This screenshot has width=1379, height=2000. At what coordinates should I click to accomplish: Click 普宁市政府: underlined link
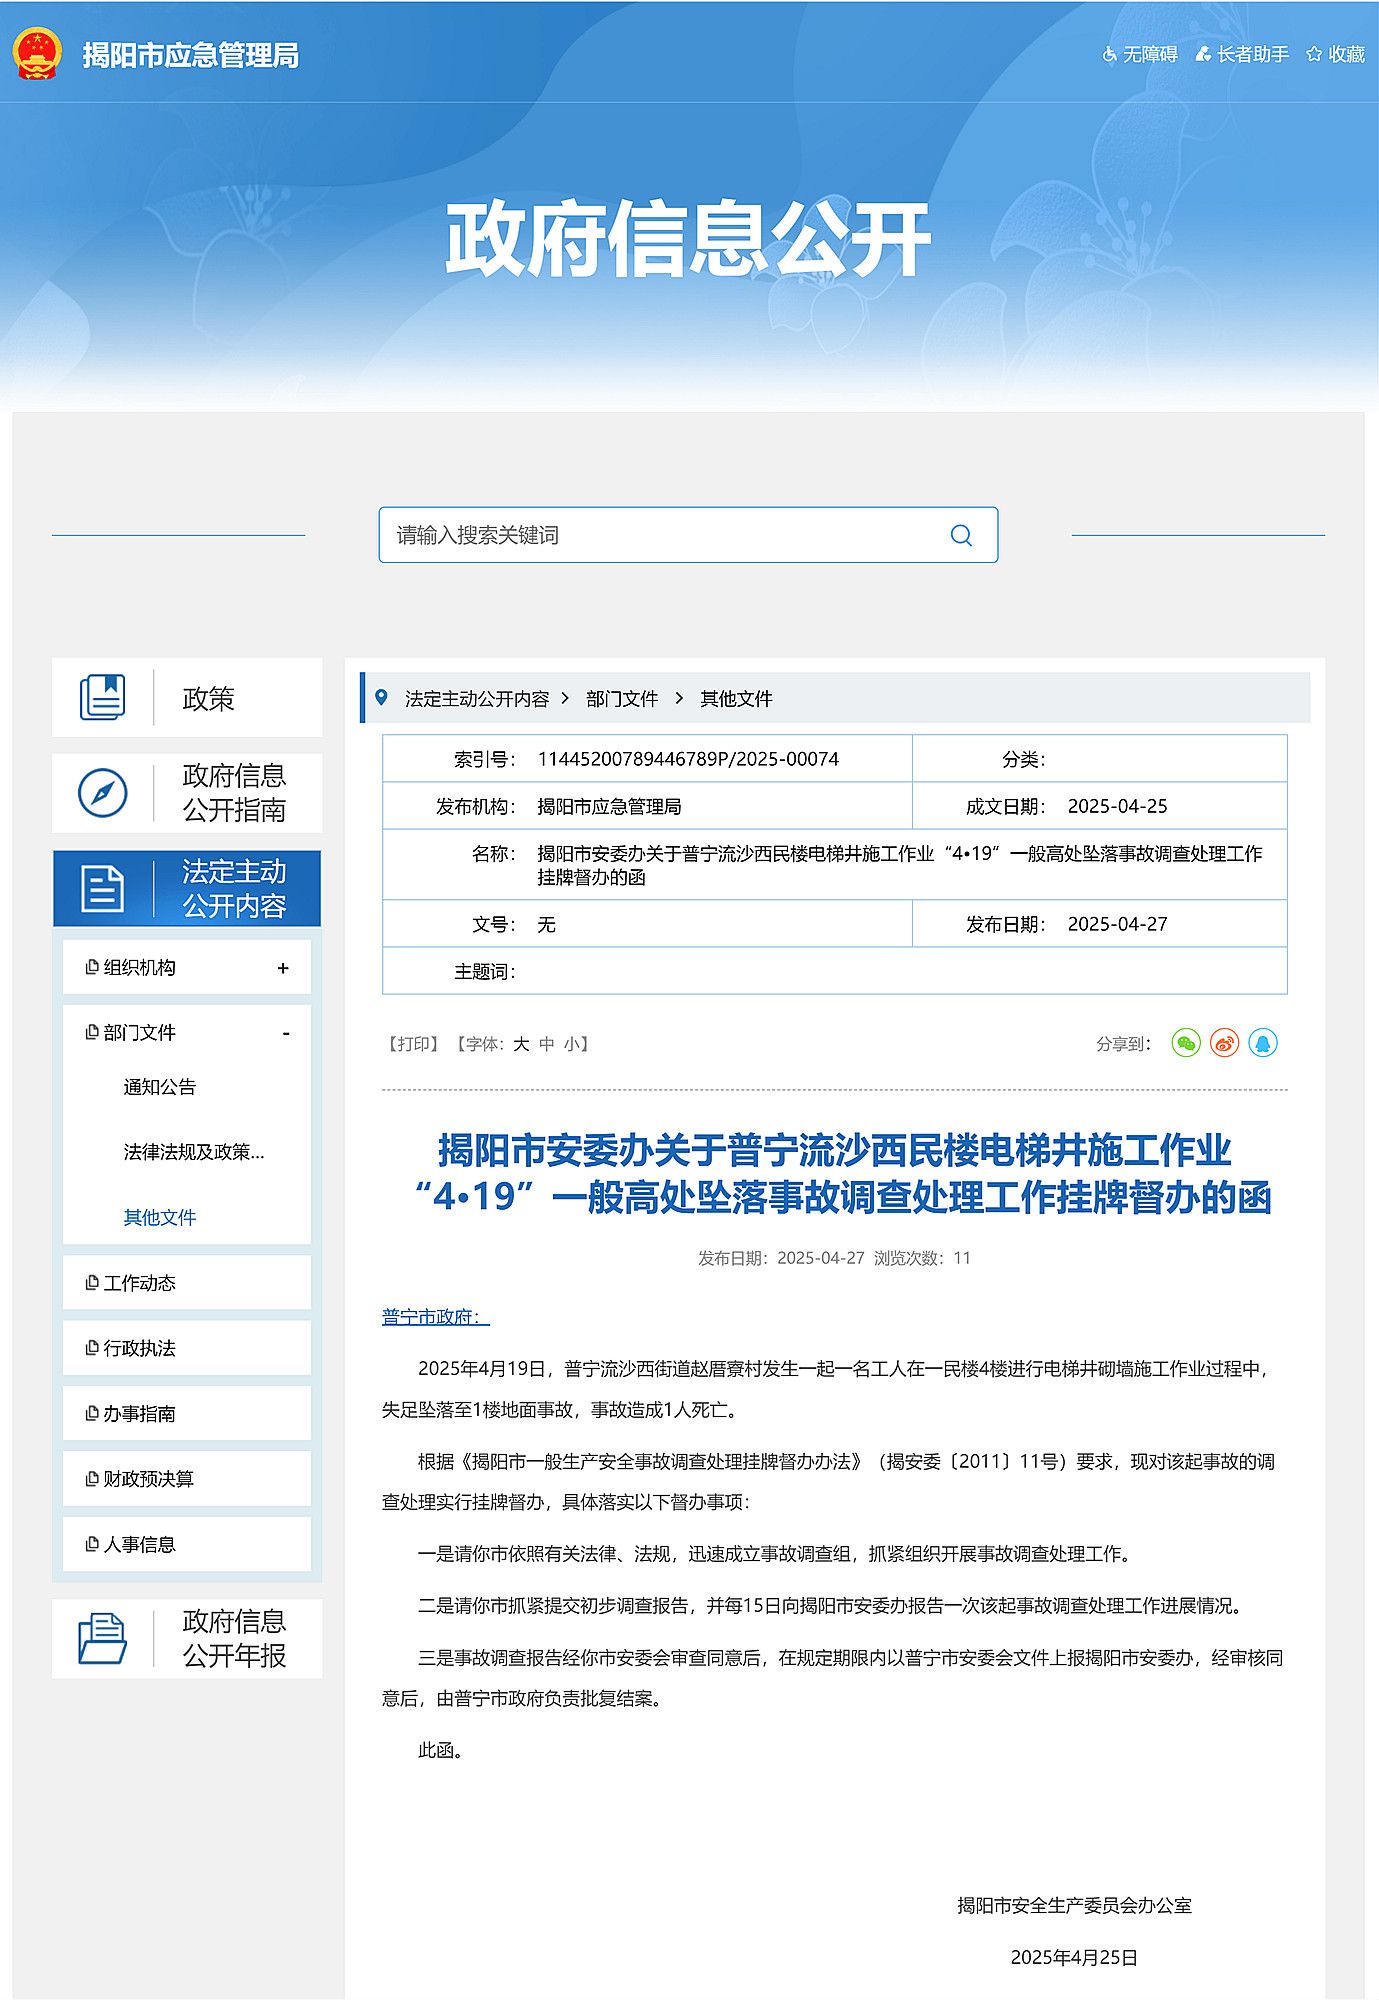[x=436, y=1317]
